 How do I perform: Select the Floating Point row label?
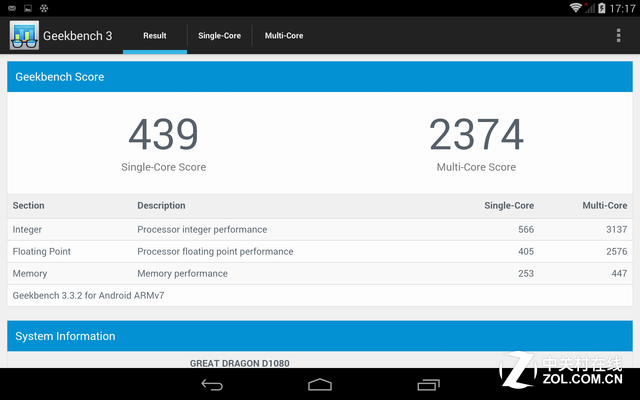42,251
